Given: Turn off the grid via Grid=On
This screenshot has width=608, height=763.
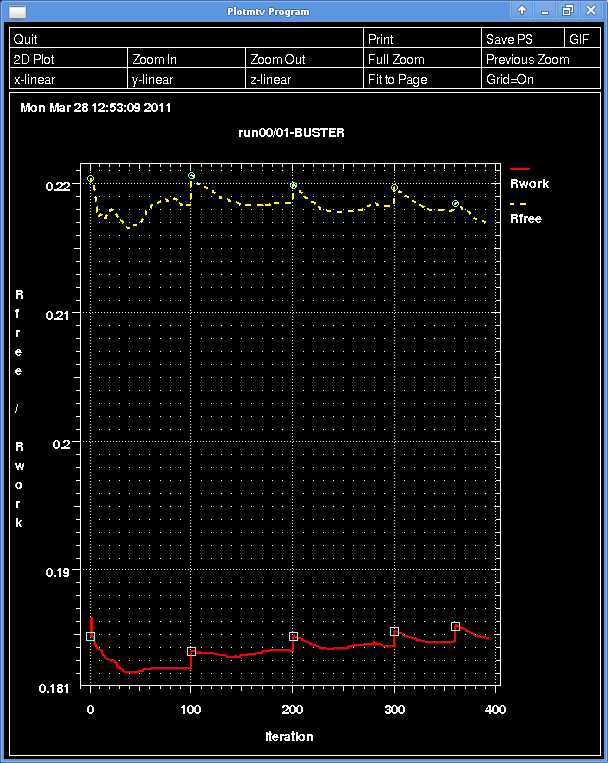Looking at the screenshot, I should coord(540,79).
